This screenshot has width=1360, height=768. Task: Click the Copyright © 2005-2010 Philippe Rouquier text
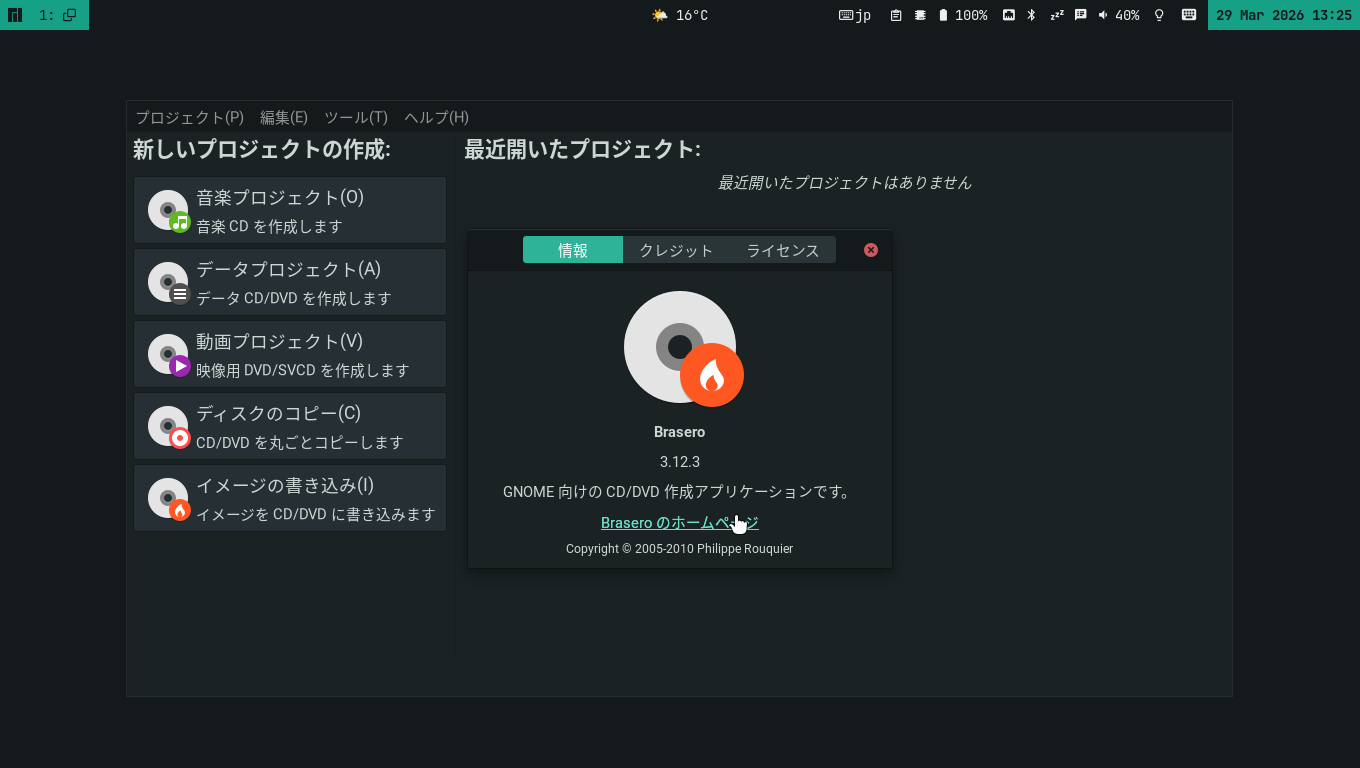click(x=680, y=549)
